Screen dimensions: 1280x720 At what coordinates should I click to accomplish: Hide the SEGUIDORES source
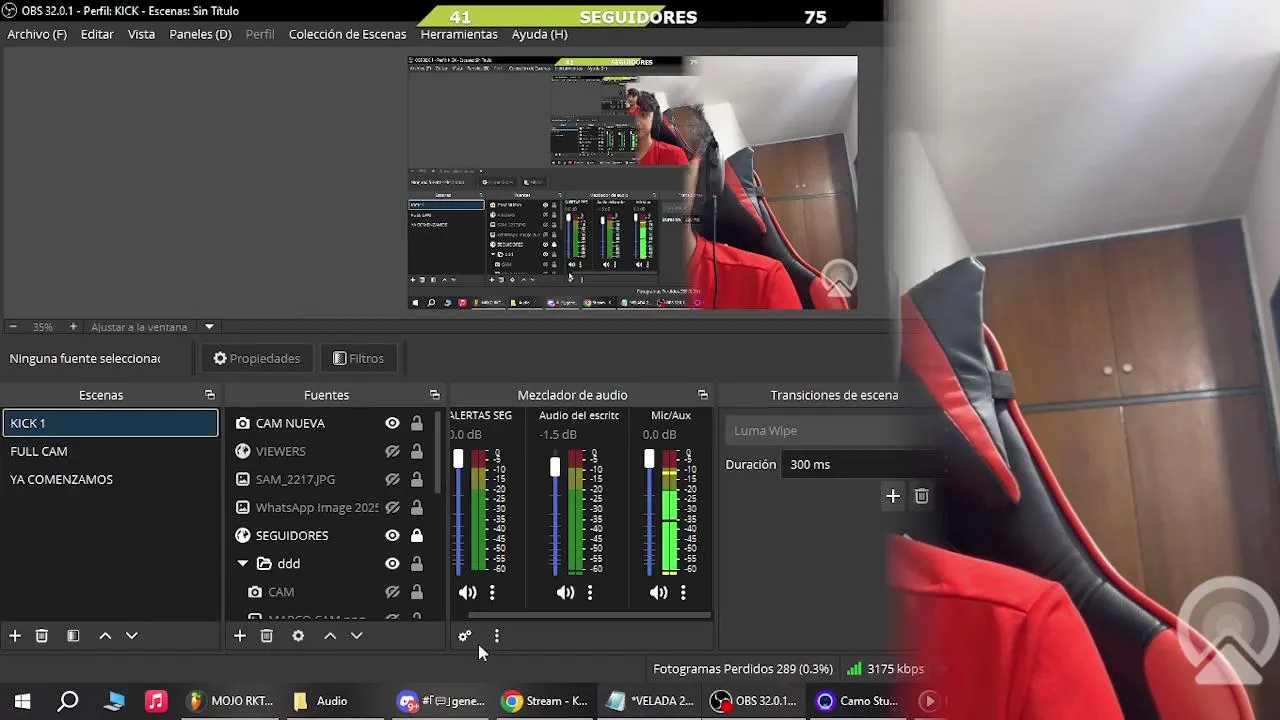coord(392,535)
